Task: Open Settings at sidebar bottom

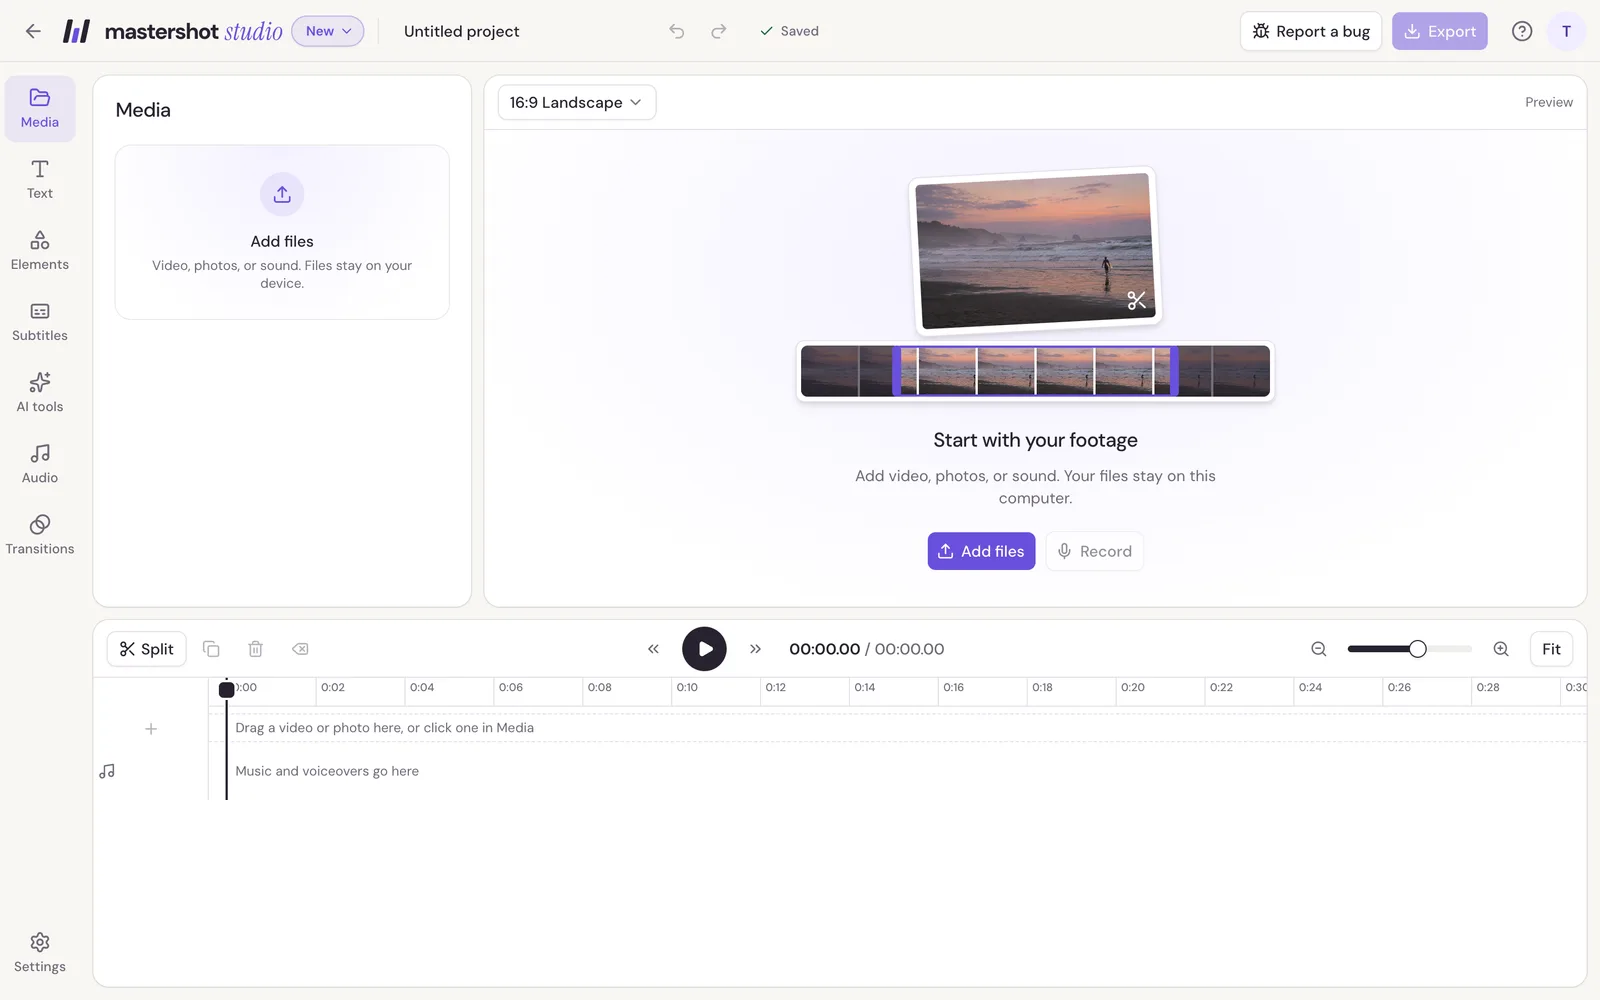Action: [x=40, y=953]
